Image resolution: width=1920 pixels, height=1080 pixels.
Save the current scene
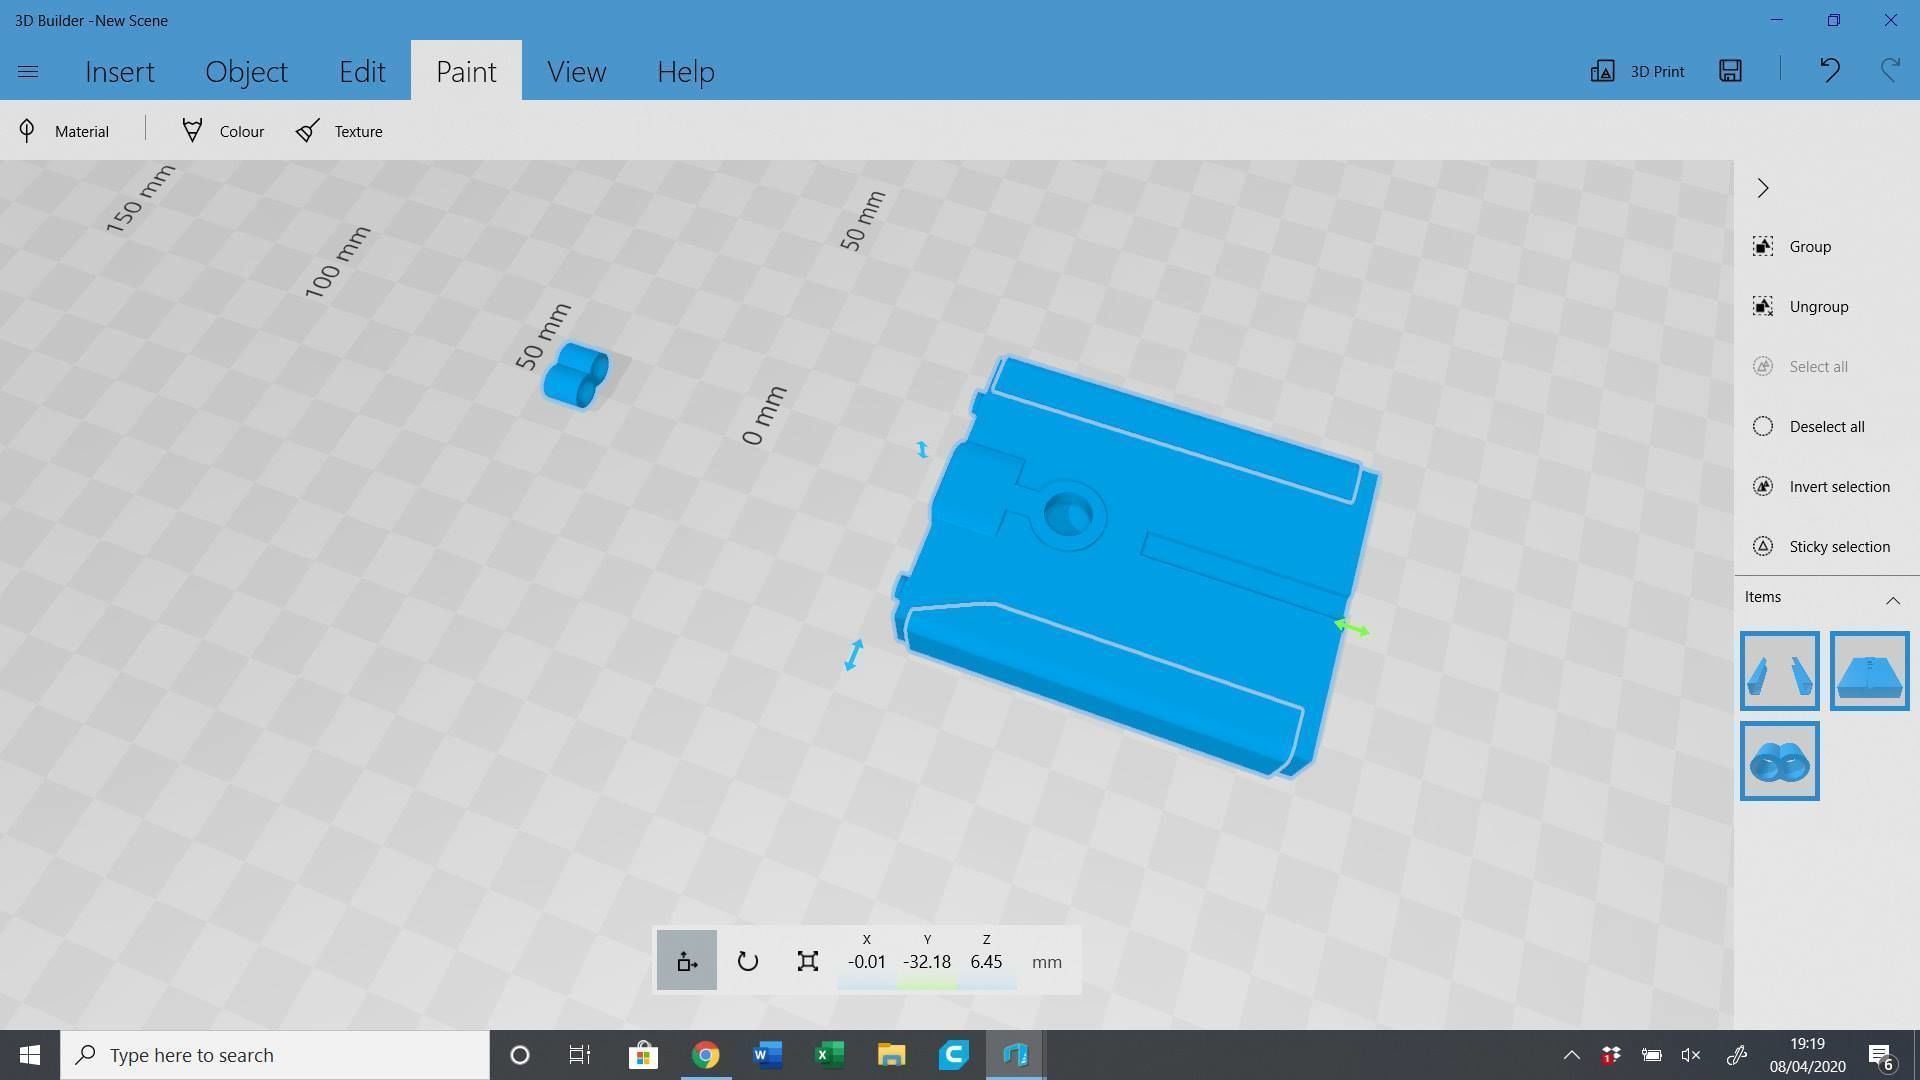pos(1730,71)
